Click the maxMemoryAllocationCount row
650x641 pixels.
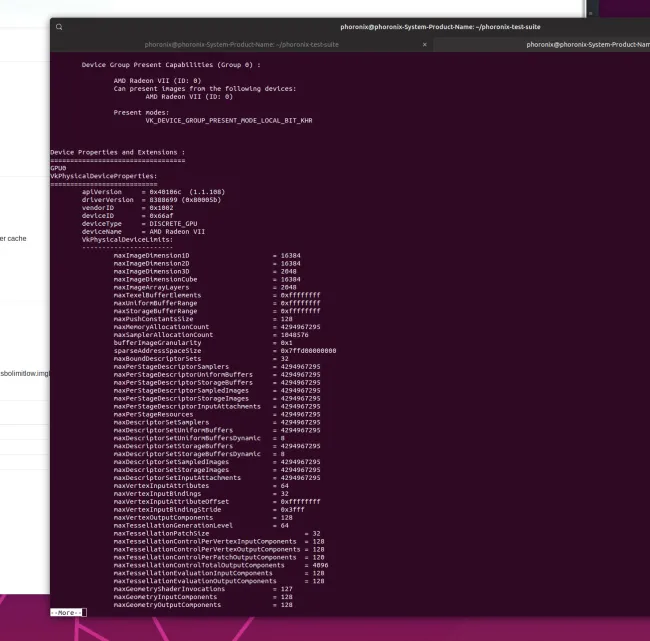point(217,327)
